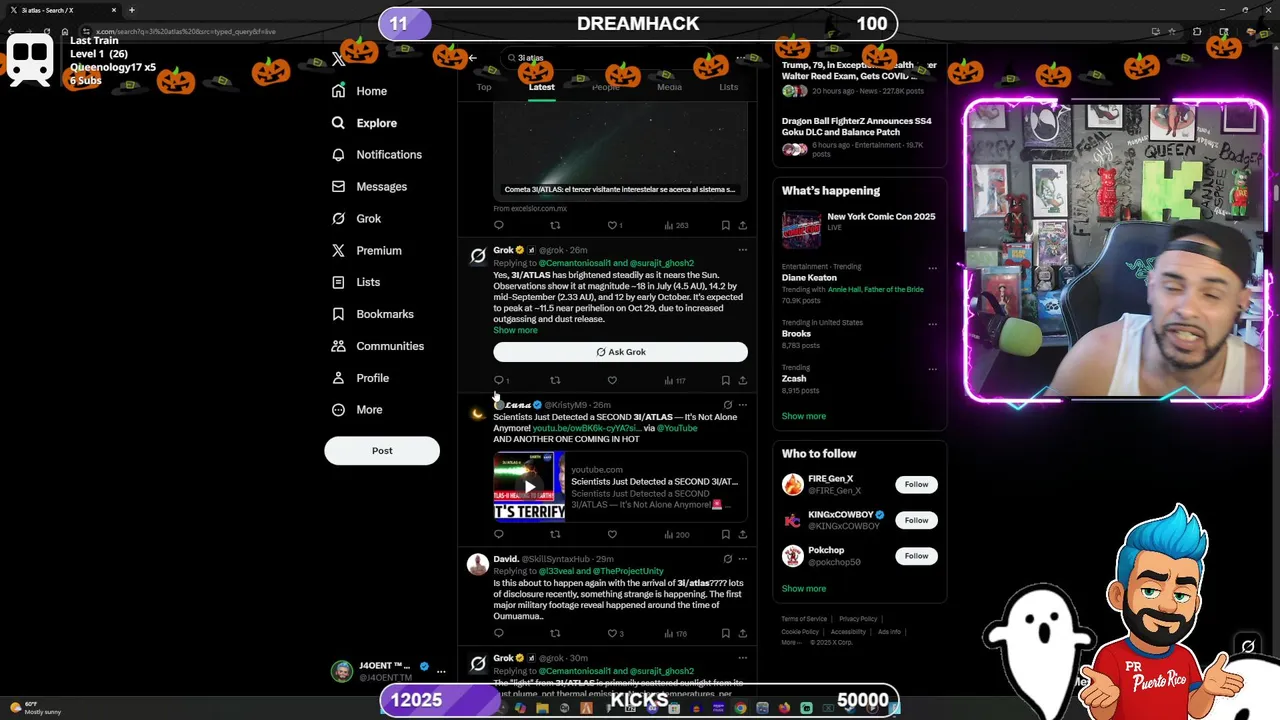Click the Grok explain icon on Luna's post
Image resolution: width=1280 pixels, height=720 pixels.
(727, 405)
